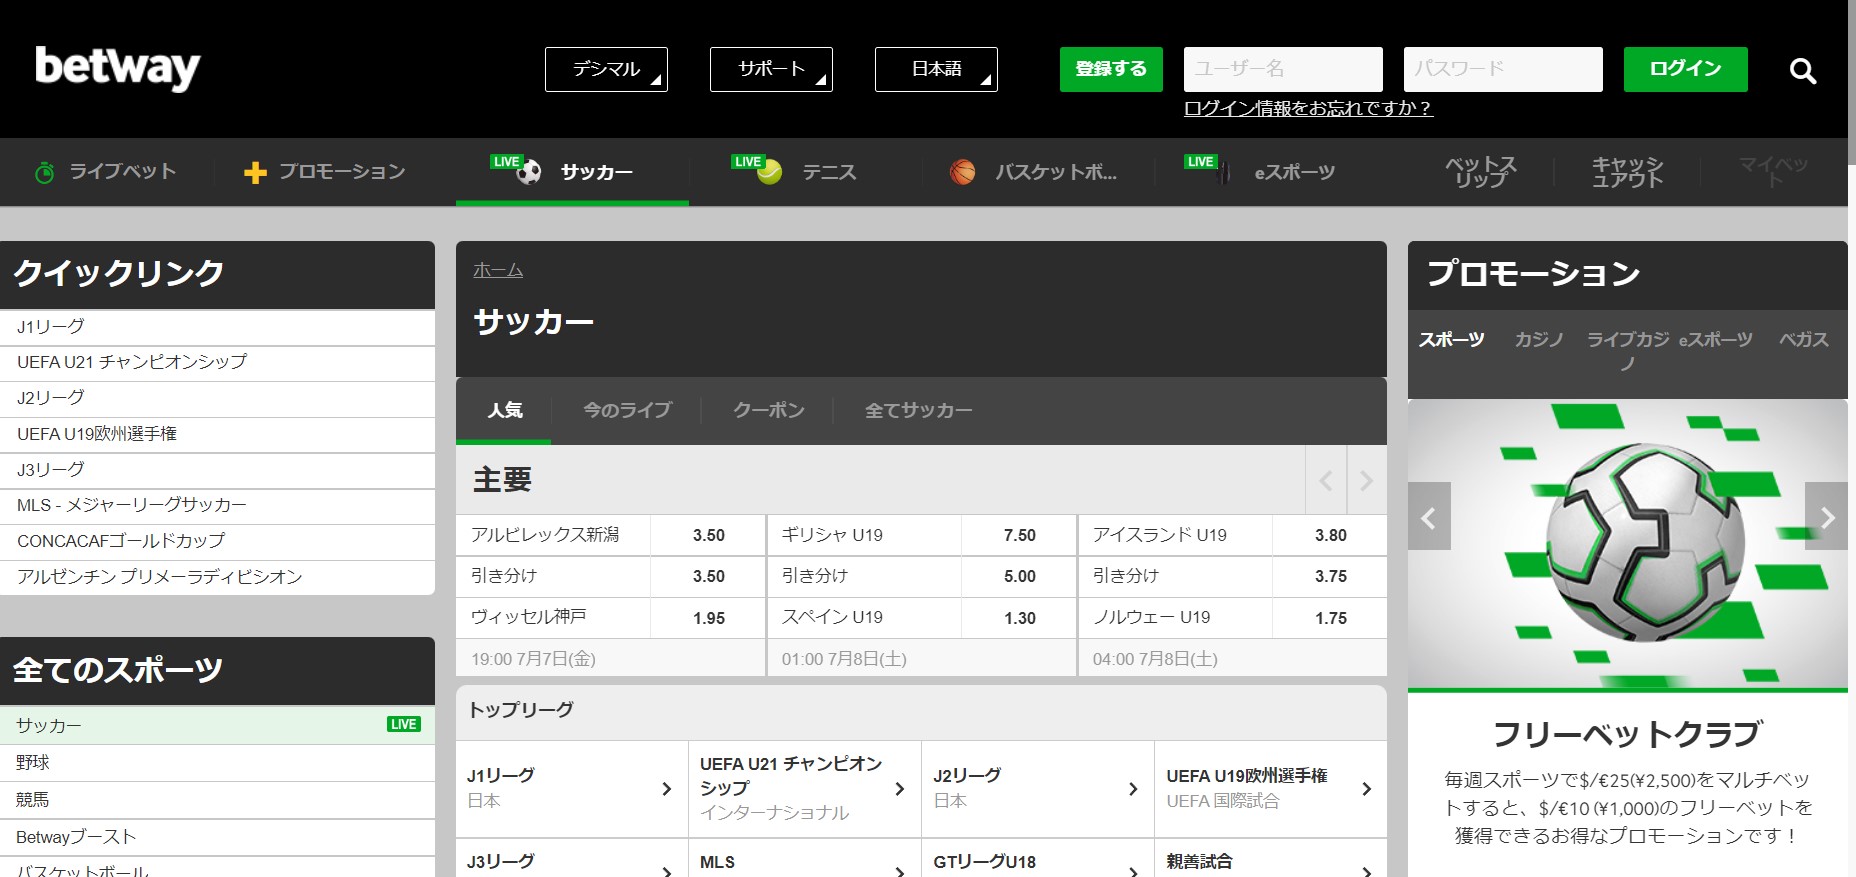Switch to 全てサッカー tab
Screen dimensions: 1856x877
[x=918, y=410]
